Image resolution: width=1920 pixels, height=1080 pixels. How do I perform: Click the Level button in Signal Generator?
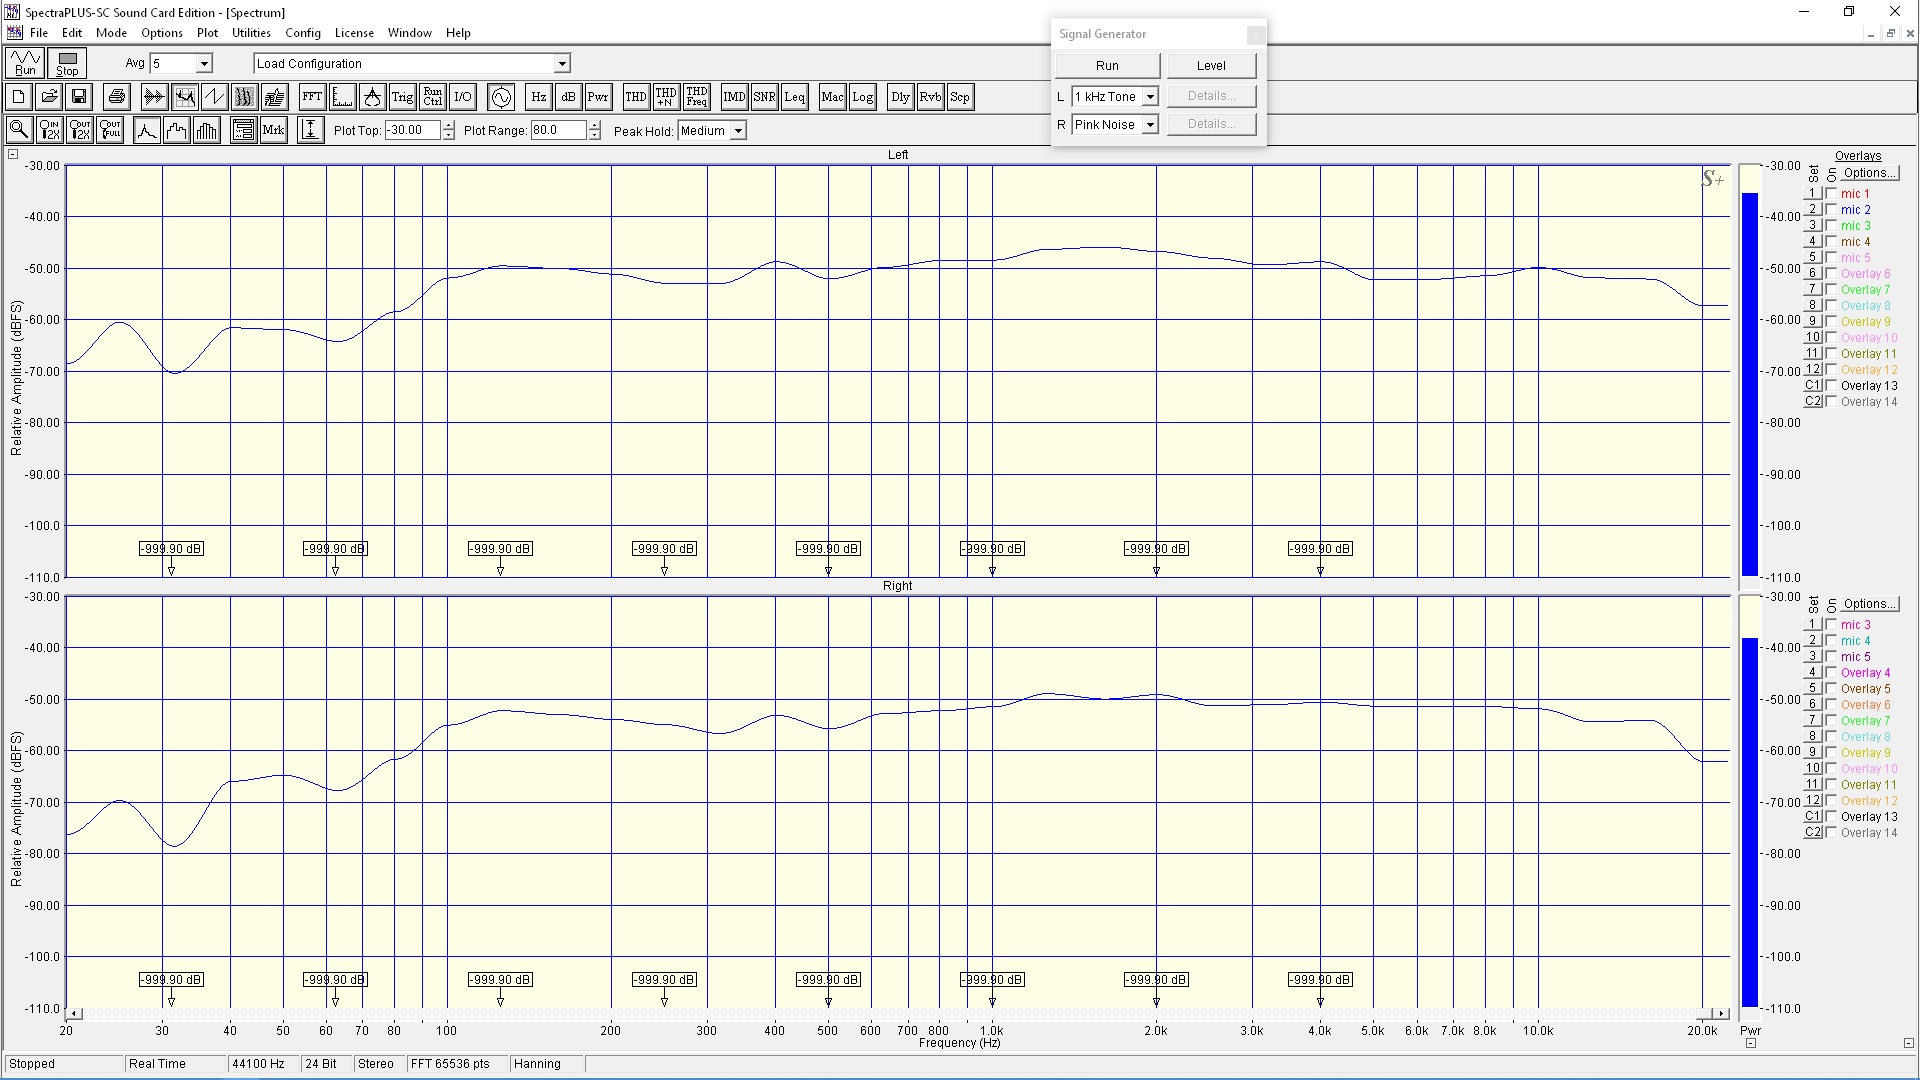[x=1211, y=66]
